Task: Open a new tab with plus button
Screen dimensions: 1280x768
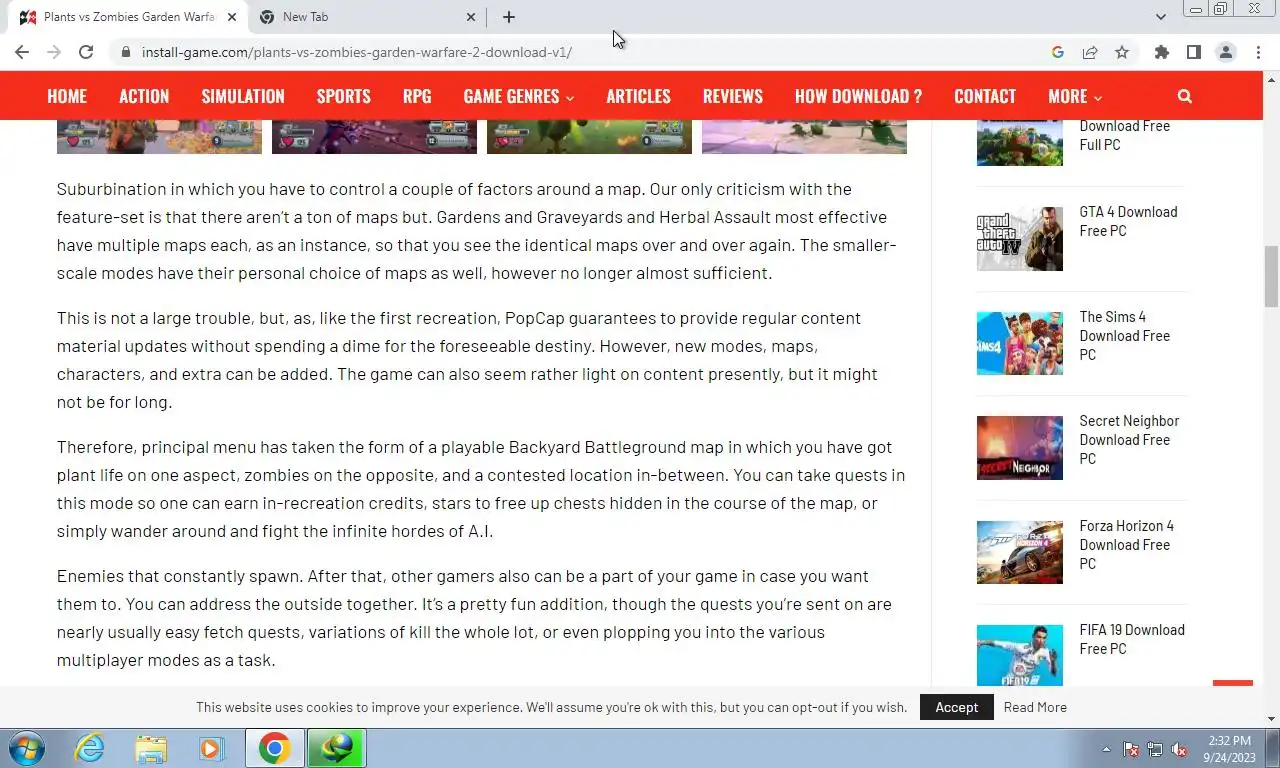Action: pos(508,17)
